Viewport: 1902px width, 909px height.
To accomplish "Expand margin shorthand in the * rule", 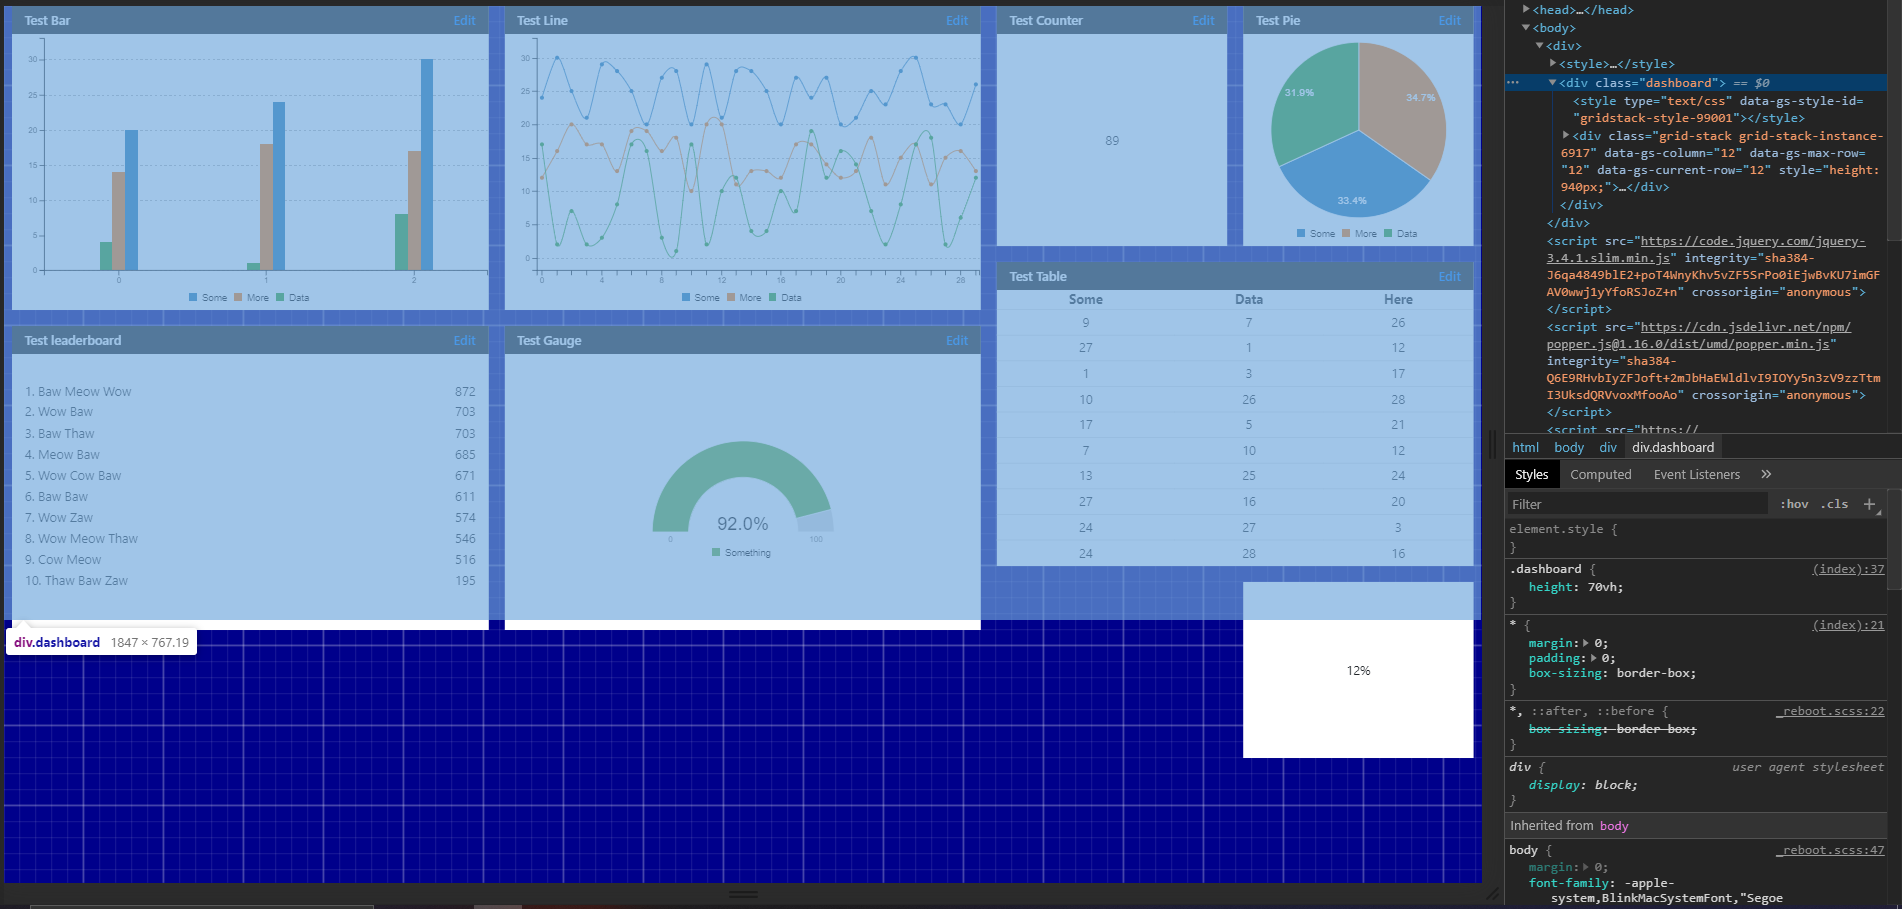I will 1587,643.
